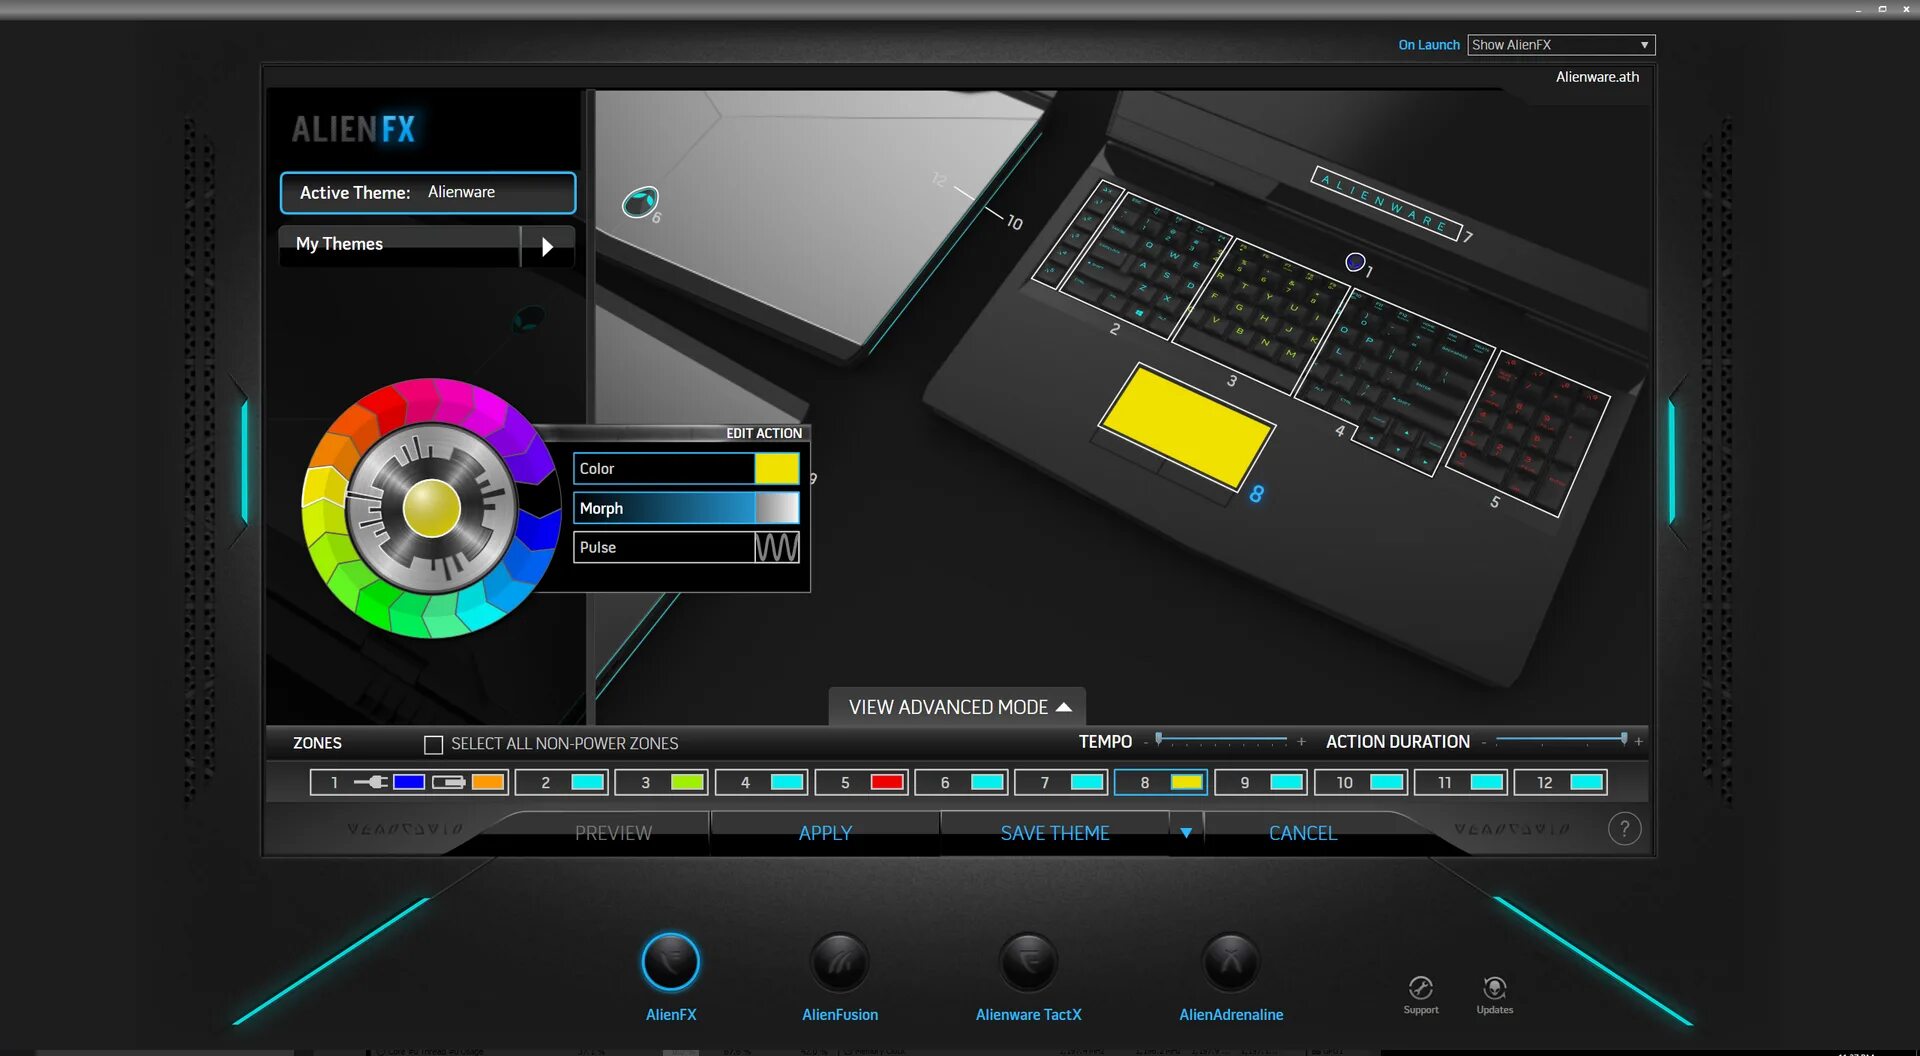The image size is (1920, 1056).
Task: Click the Preview button
Action: [613, 833]
